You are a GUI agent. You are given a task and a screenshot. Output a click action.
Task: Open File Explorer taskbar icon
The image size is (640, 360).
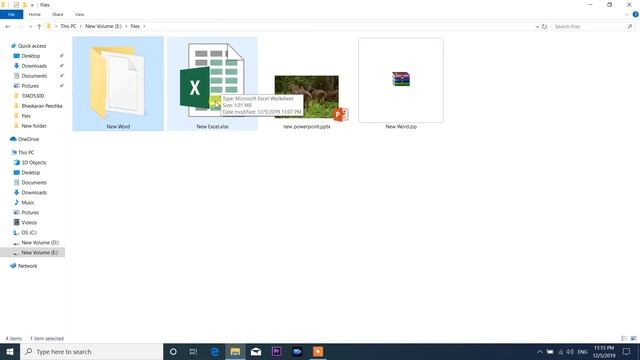click(x=235, y=351)
